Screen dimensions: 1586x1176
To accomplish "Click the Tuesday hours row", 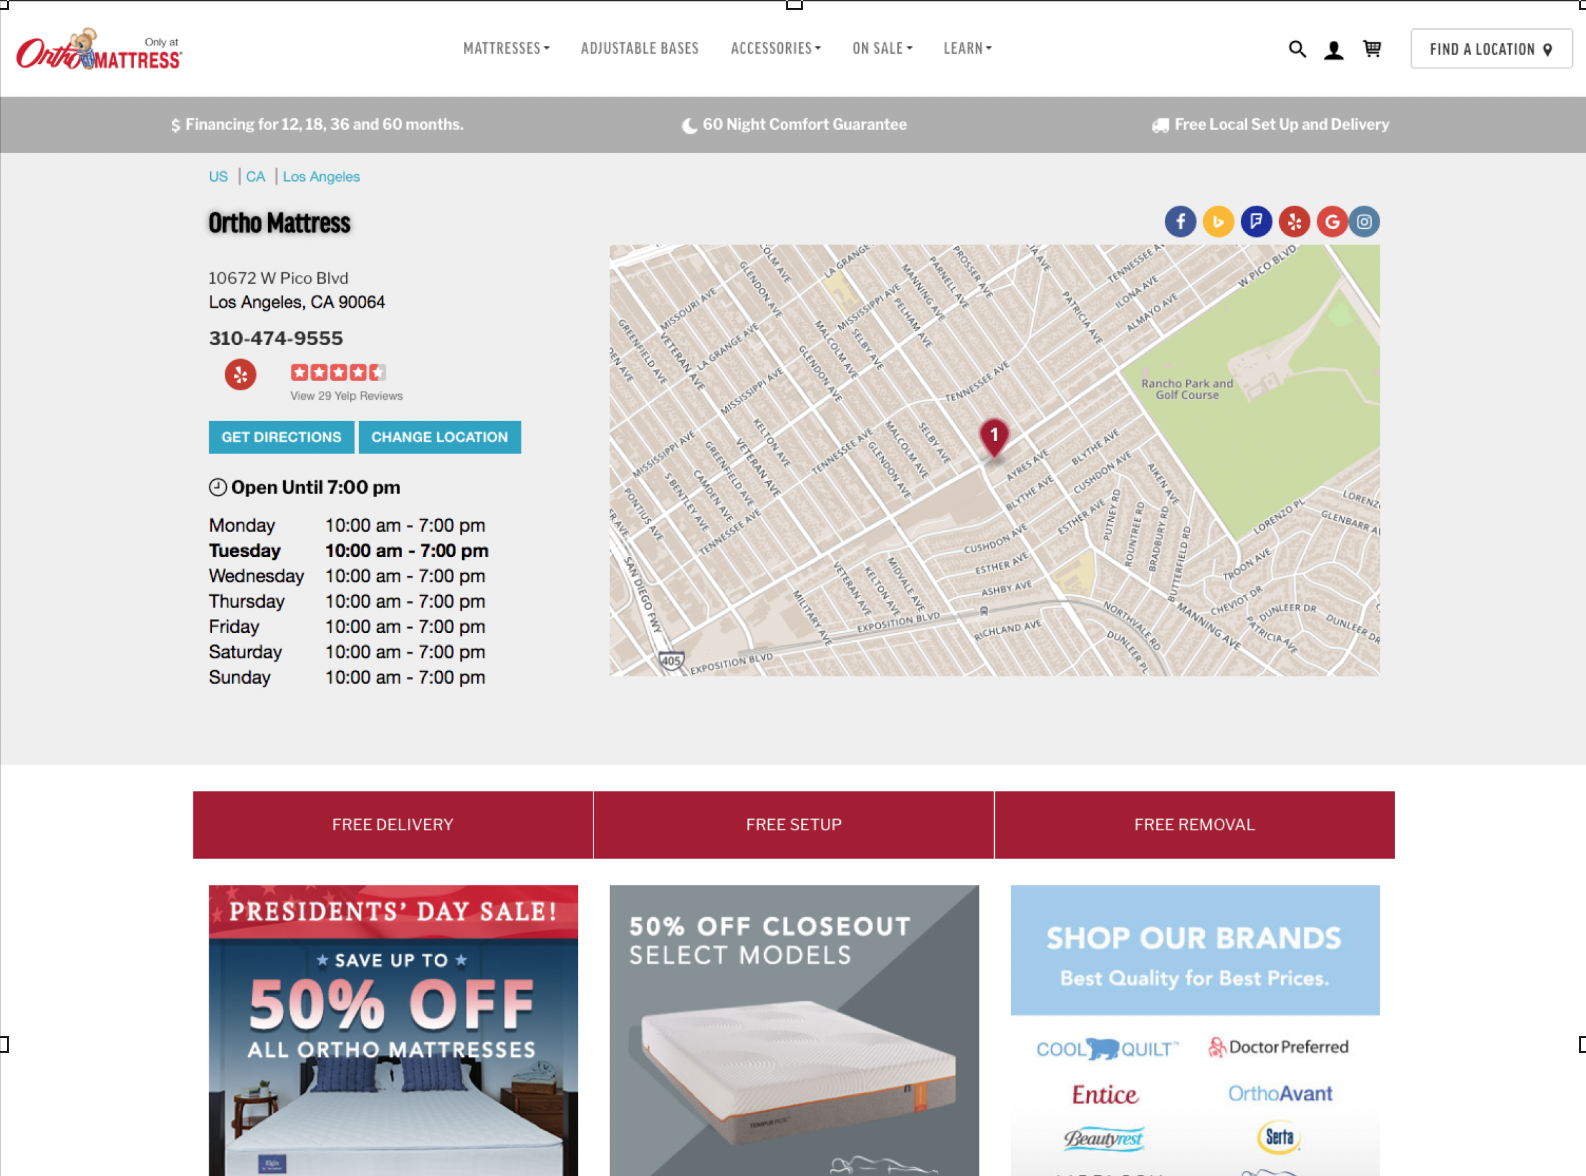I will (349, 551).
